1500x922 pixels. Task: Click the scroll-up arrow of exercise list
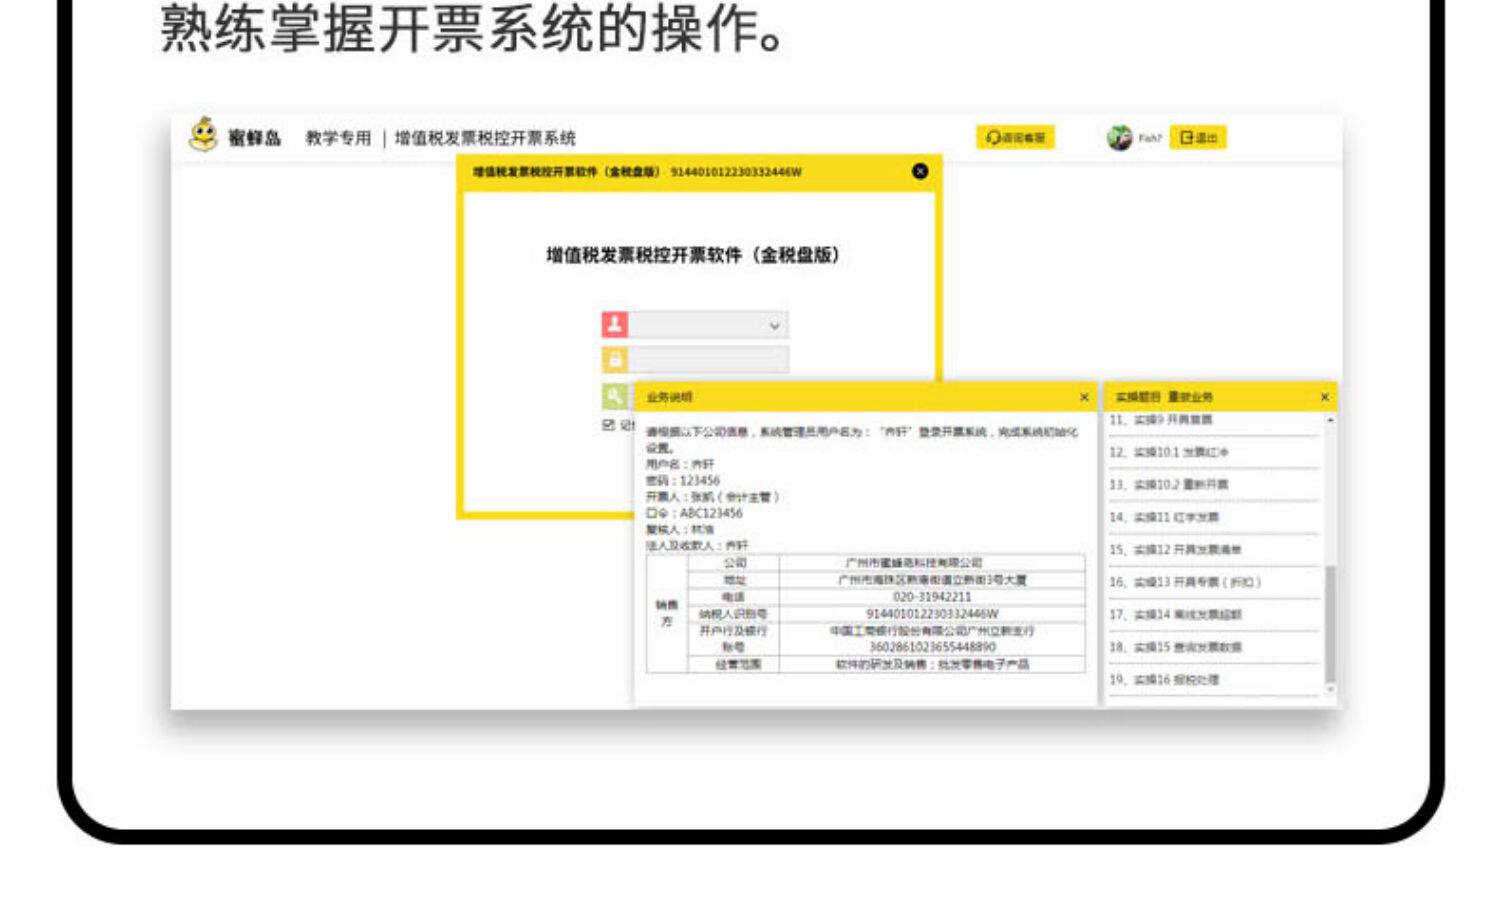[1330, 421]
